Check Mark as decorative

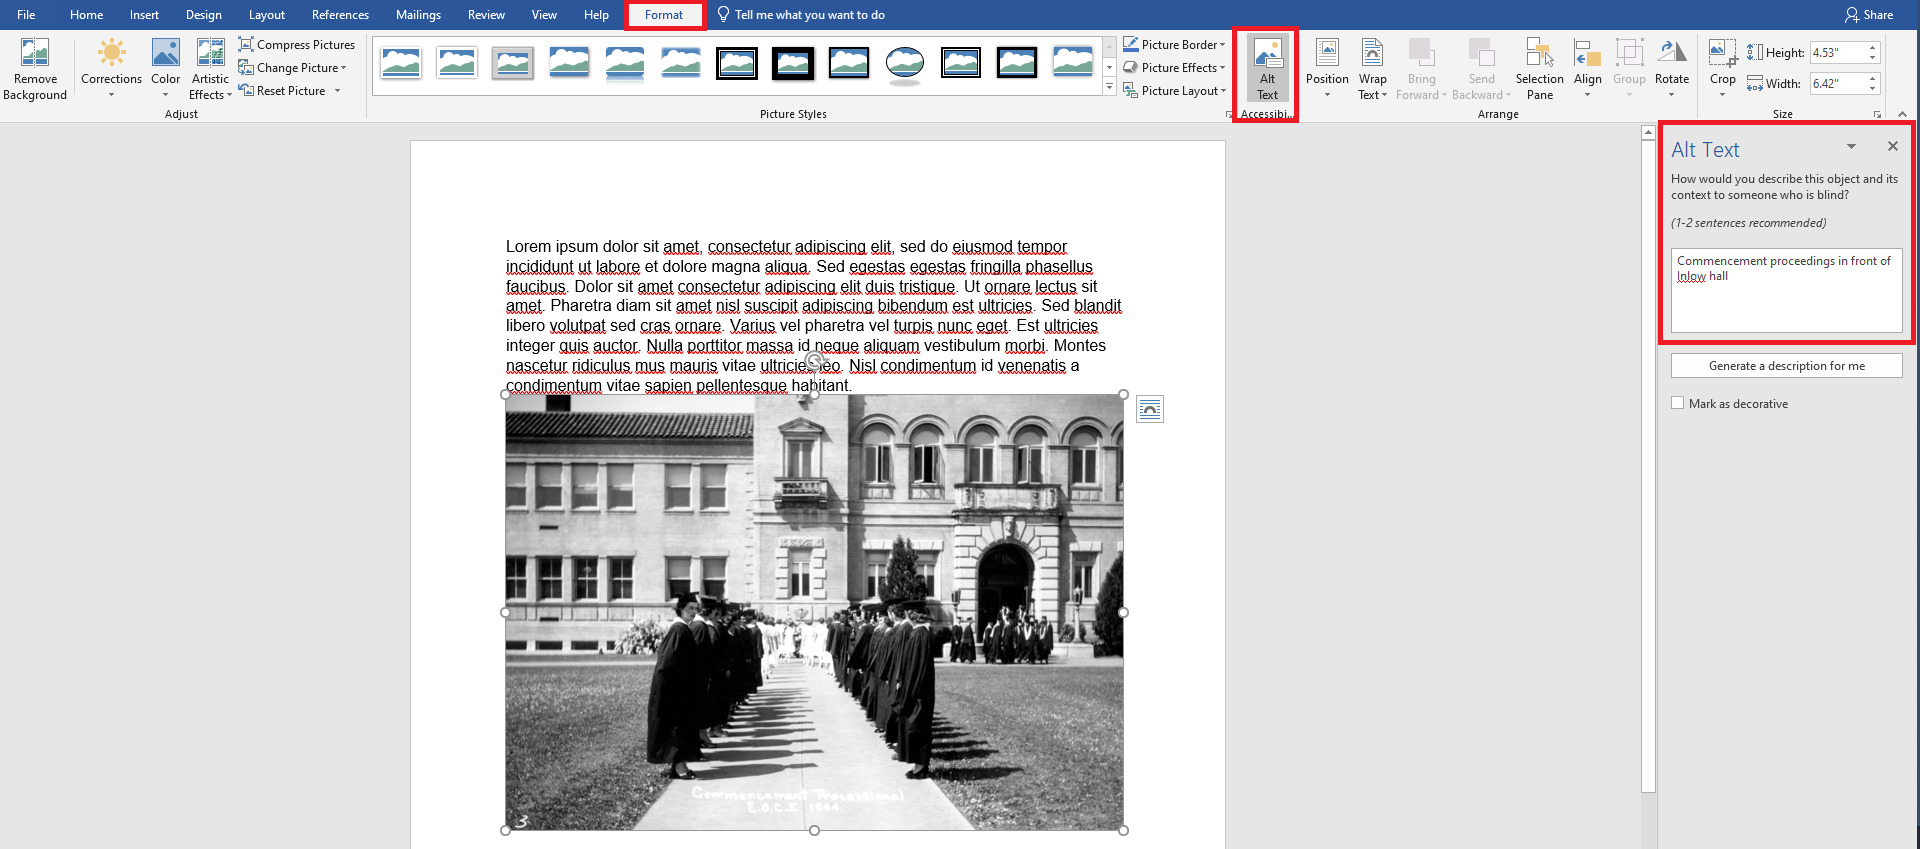[x=1678, y=403]
